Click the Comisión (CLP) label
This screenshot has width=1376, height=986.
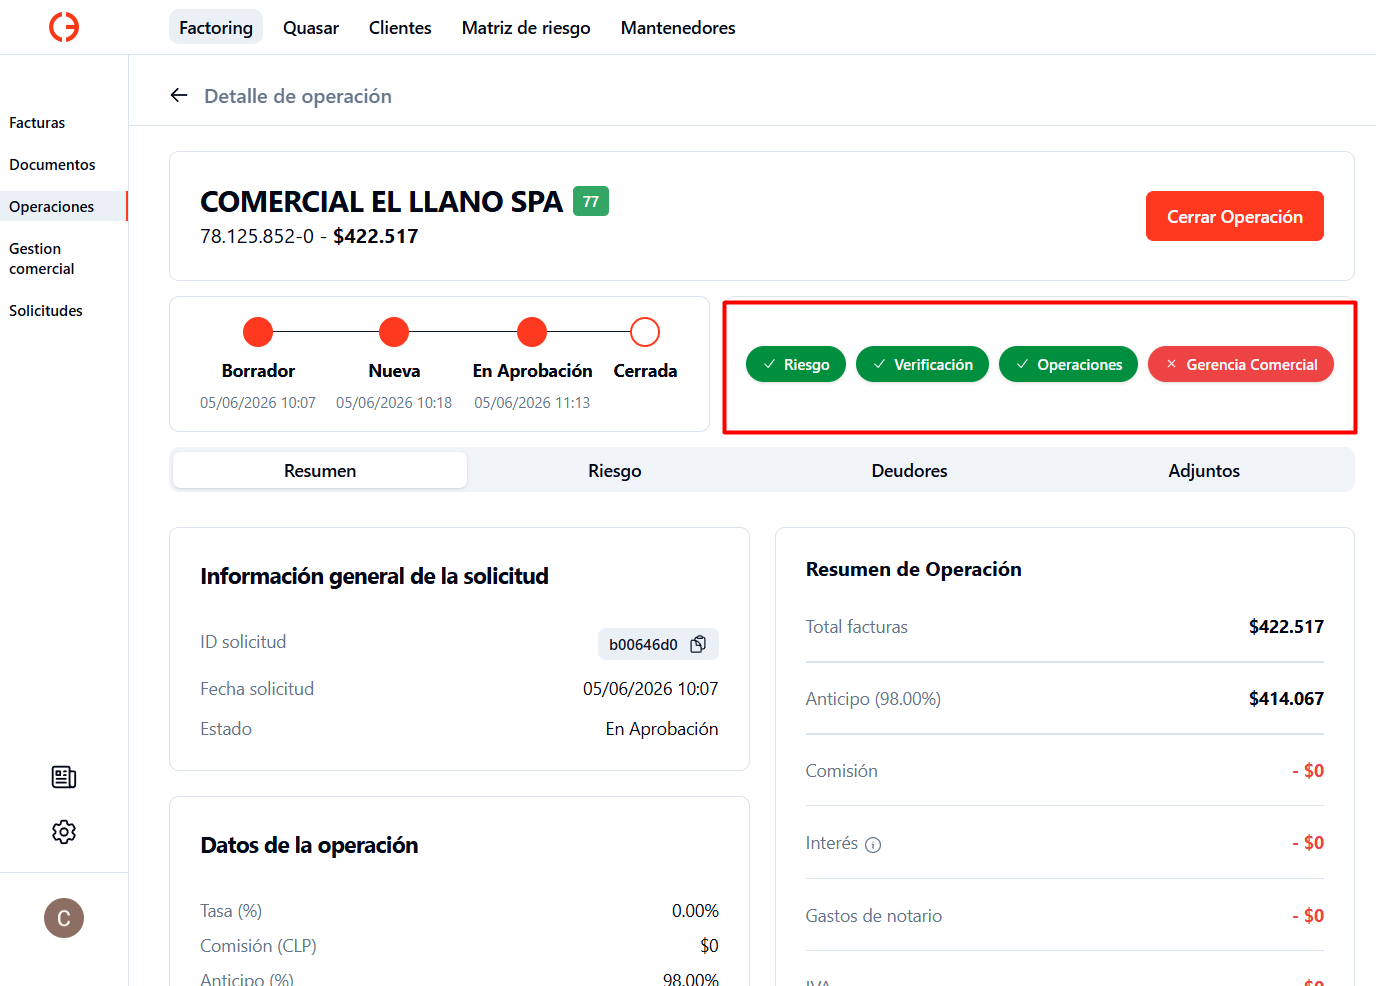click(258, 946)
